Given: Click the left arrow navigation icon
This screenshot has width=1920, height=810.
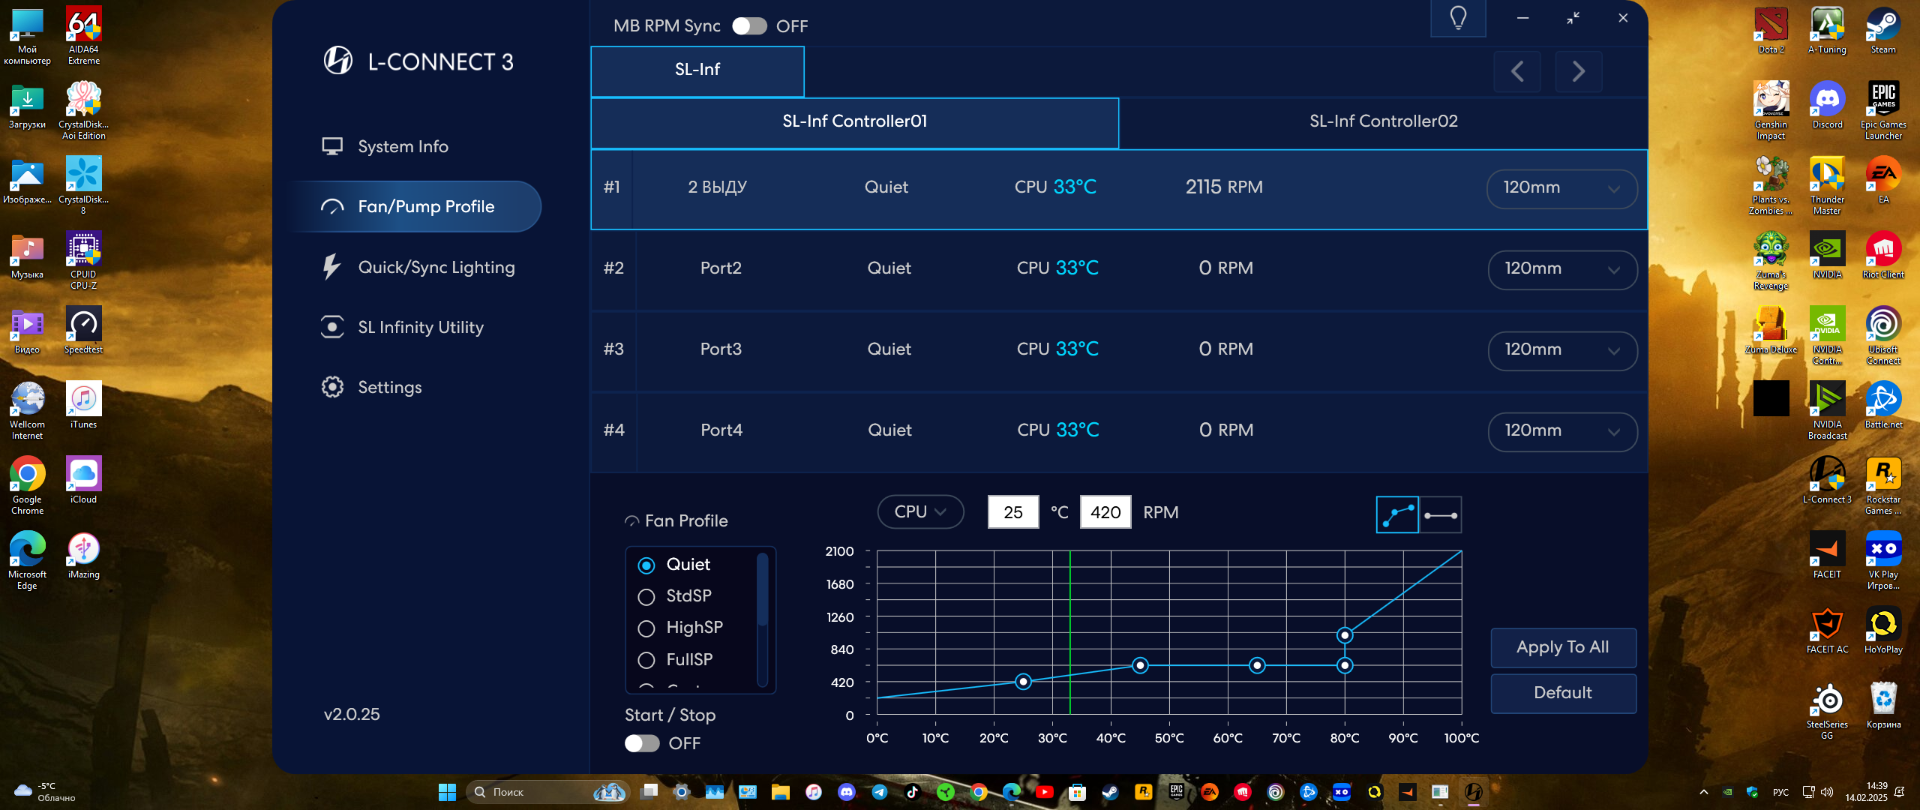Looking at the screenshot, I should (1517, 71).
